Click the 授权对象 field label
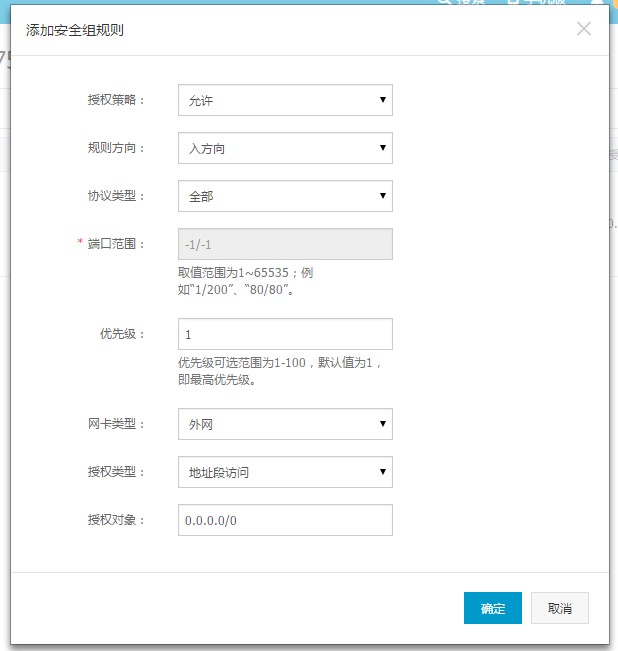The height and width of the screenshot is (651, 618). pyautogui.click(x=116, y=520)
